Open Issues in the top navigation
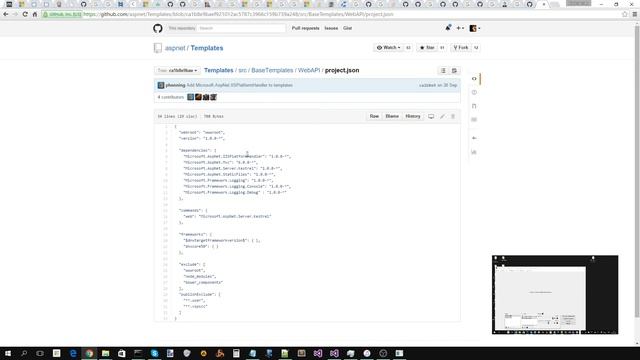 [331, 28]
